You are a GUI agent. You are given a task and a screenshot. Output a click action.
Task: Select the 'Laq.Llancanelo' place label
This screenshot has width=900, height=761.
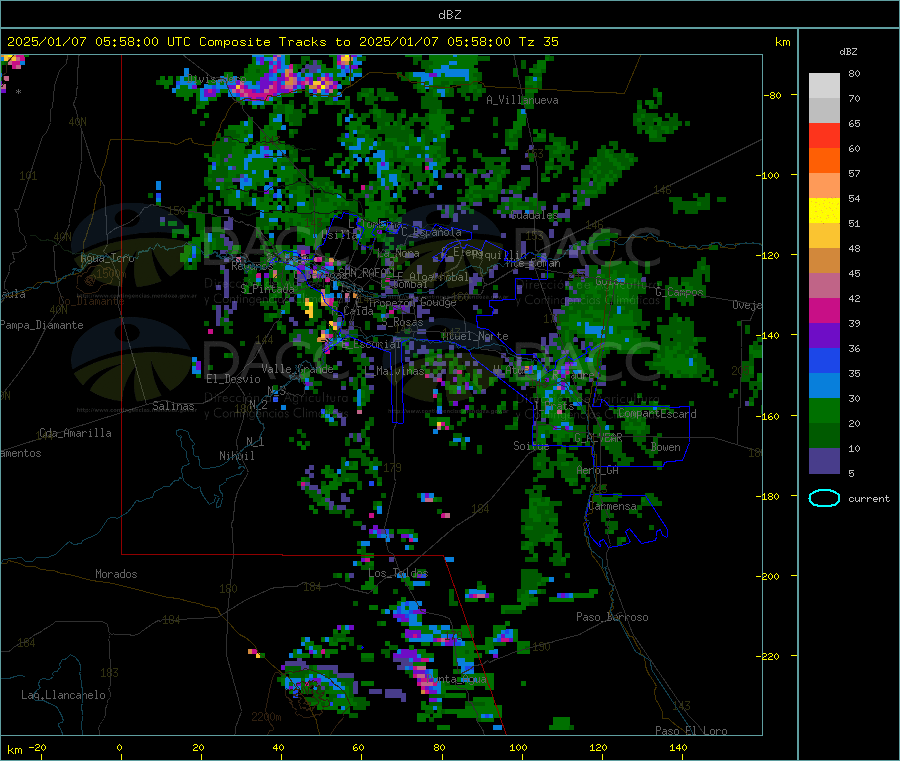[63, 695]
